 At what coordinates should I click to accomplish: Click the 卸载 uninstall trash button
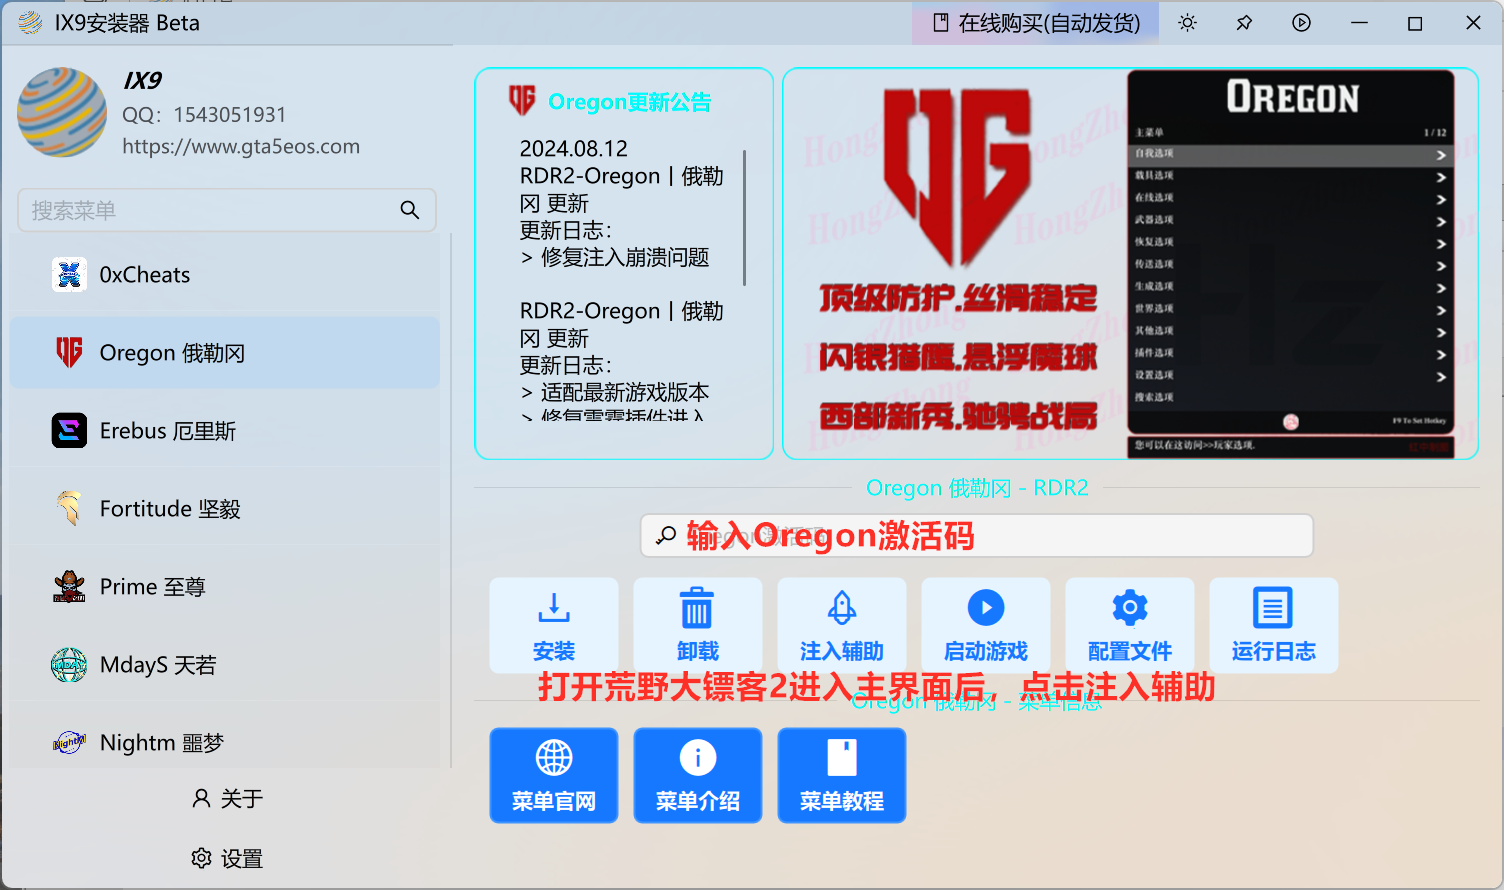click(698, 626)
